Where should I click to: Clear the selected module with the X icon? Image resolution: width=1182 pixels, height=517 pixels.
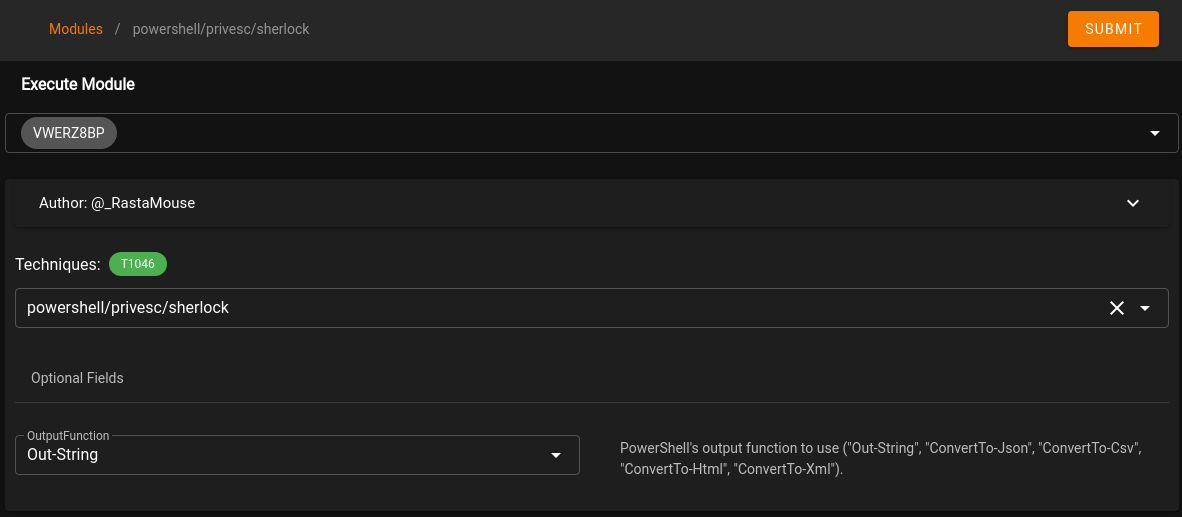pyautogui.click(x=1117, y=308)
